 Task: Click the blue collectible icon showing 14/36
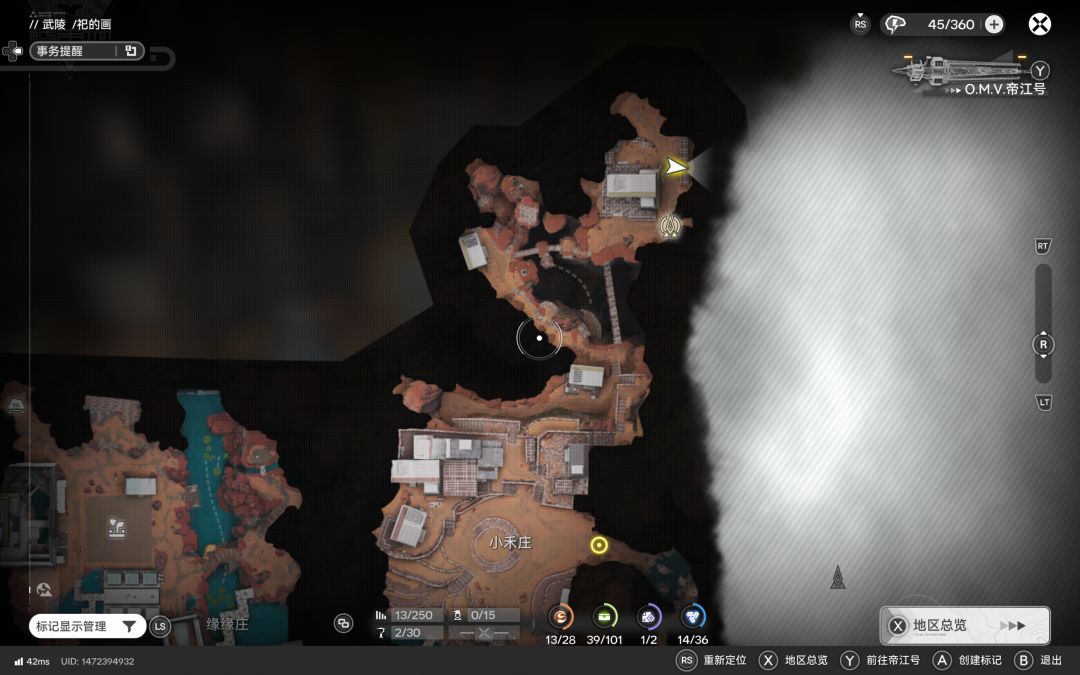click(x=692, y=616)
